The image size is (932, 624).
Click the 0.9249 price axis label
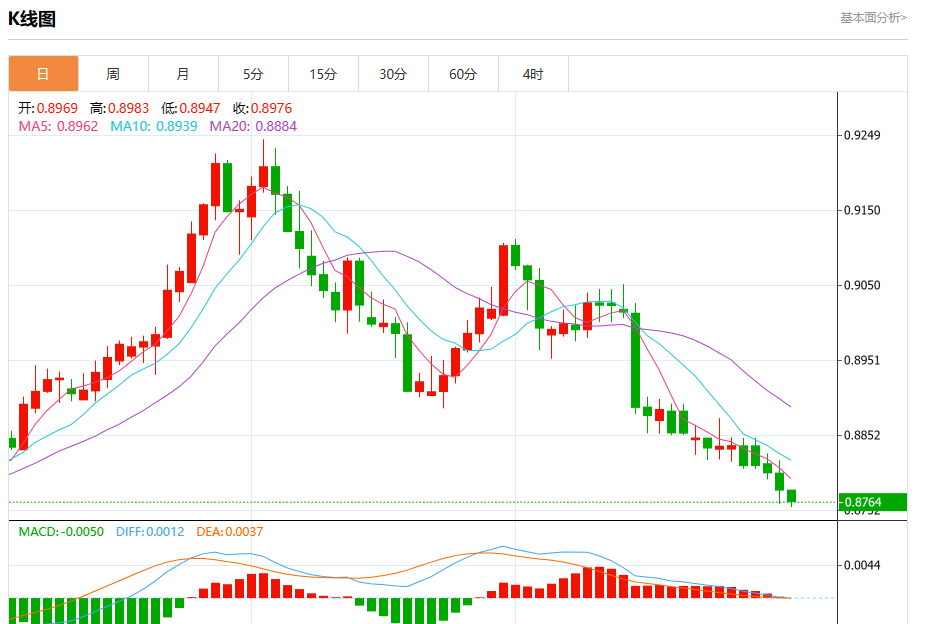click(x=862, y=135)
